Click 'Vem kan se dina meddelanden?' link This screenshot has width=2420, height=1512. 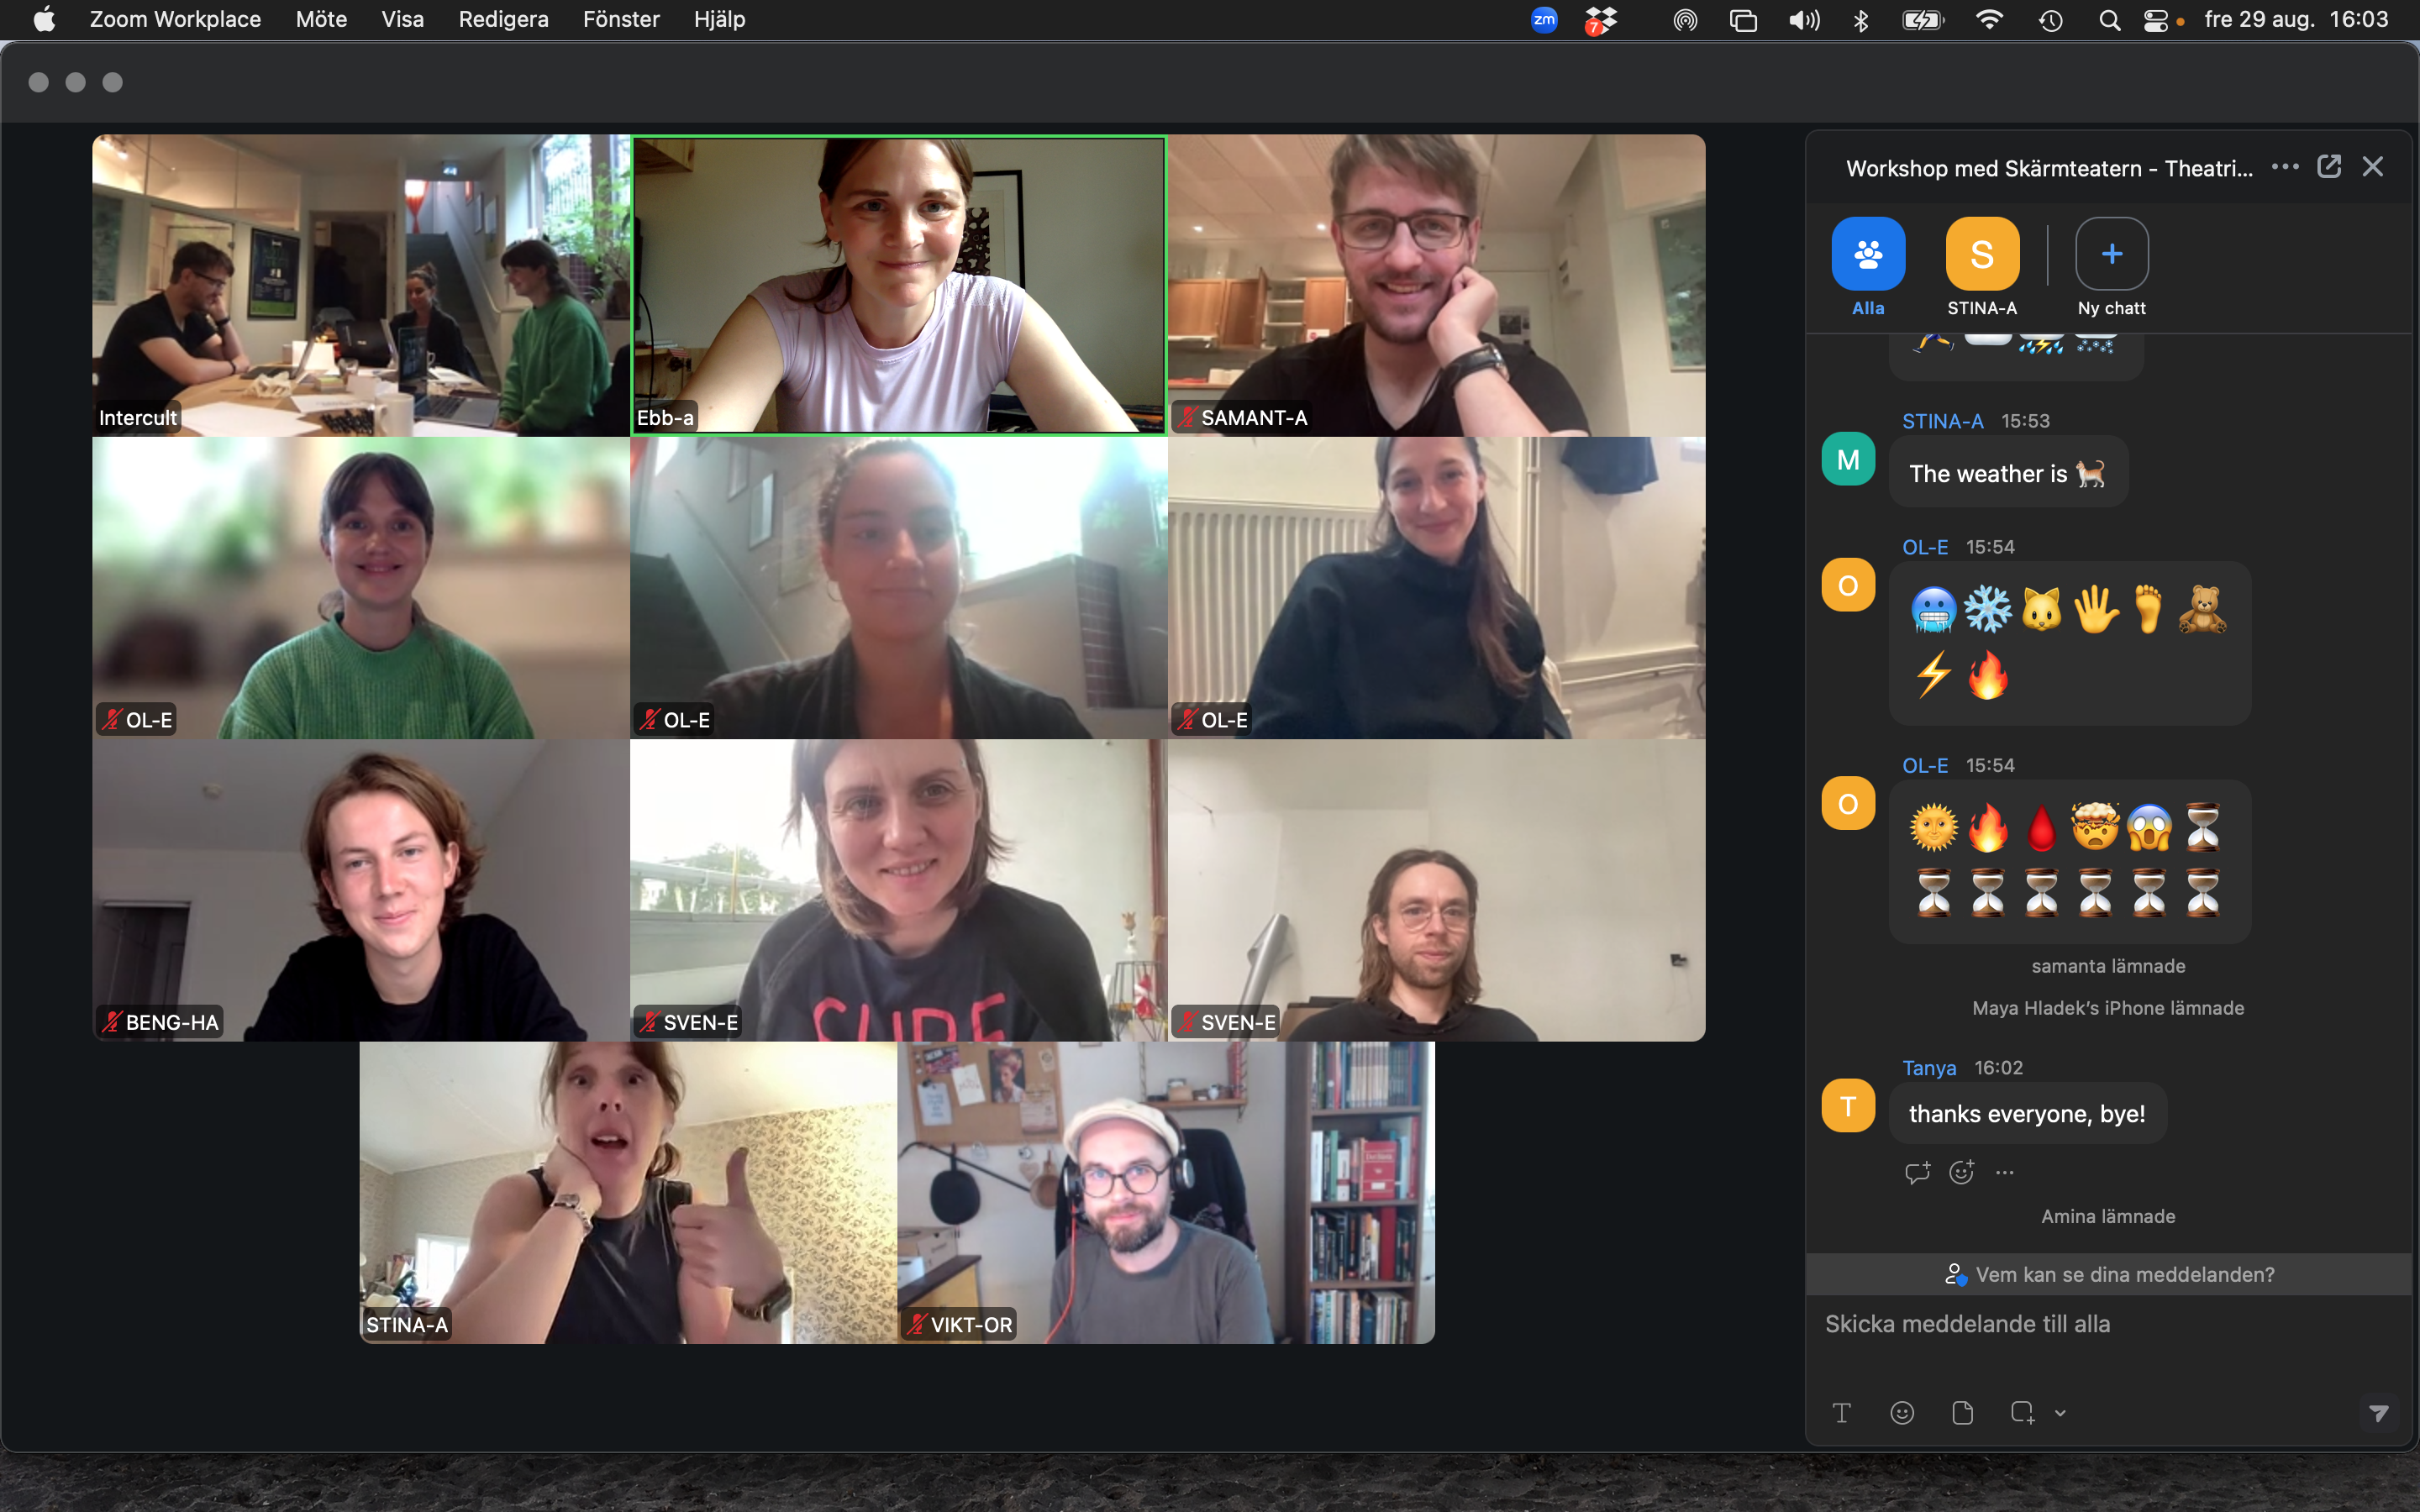click(2110, 1274)
